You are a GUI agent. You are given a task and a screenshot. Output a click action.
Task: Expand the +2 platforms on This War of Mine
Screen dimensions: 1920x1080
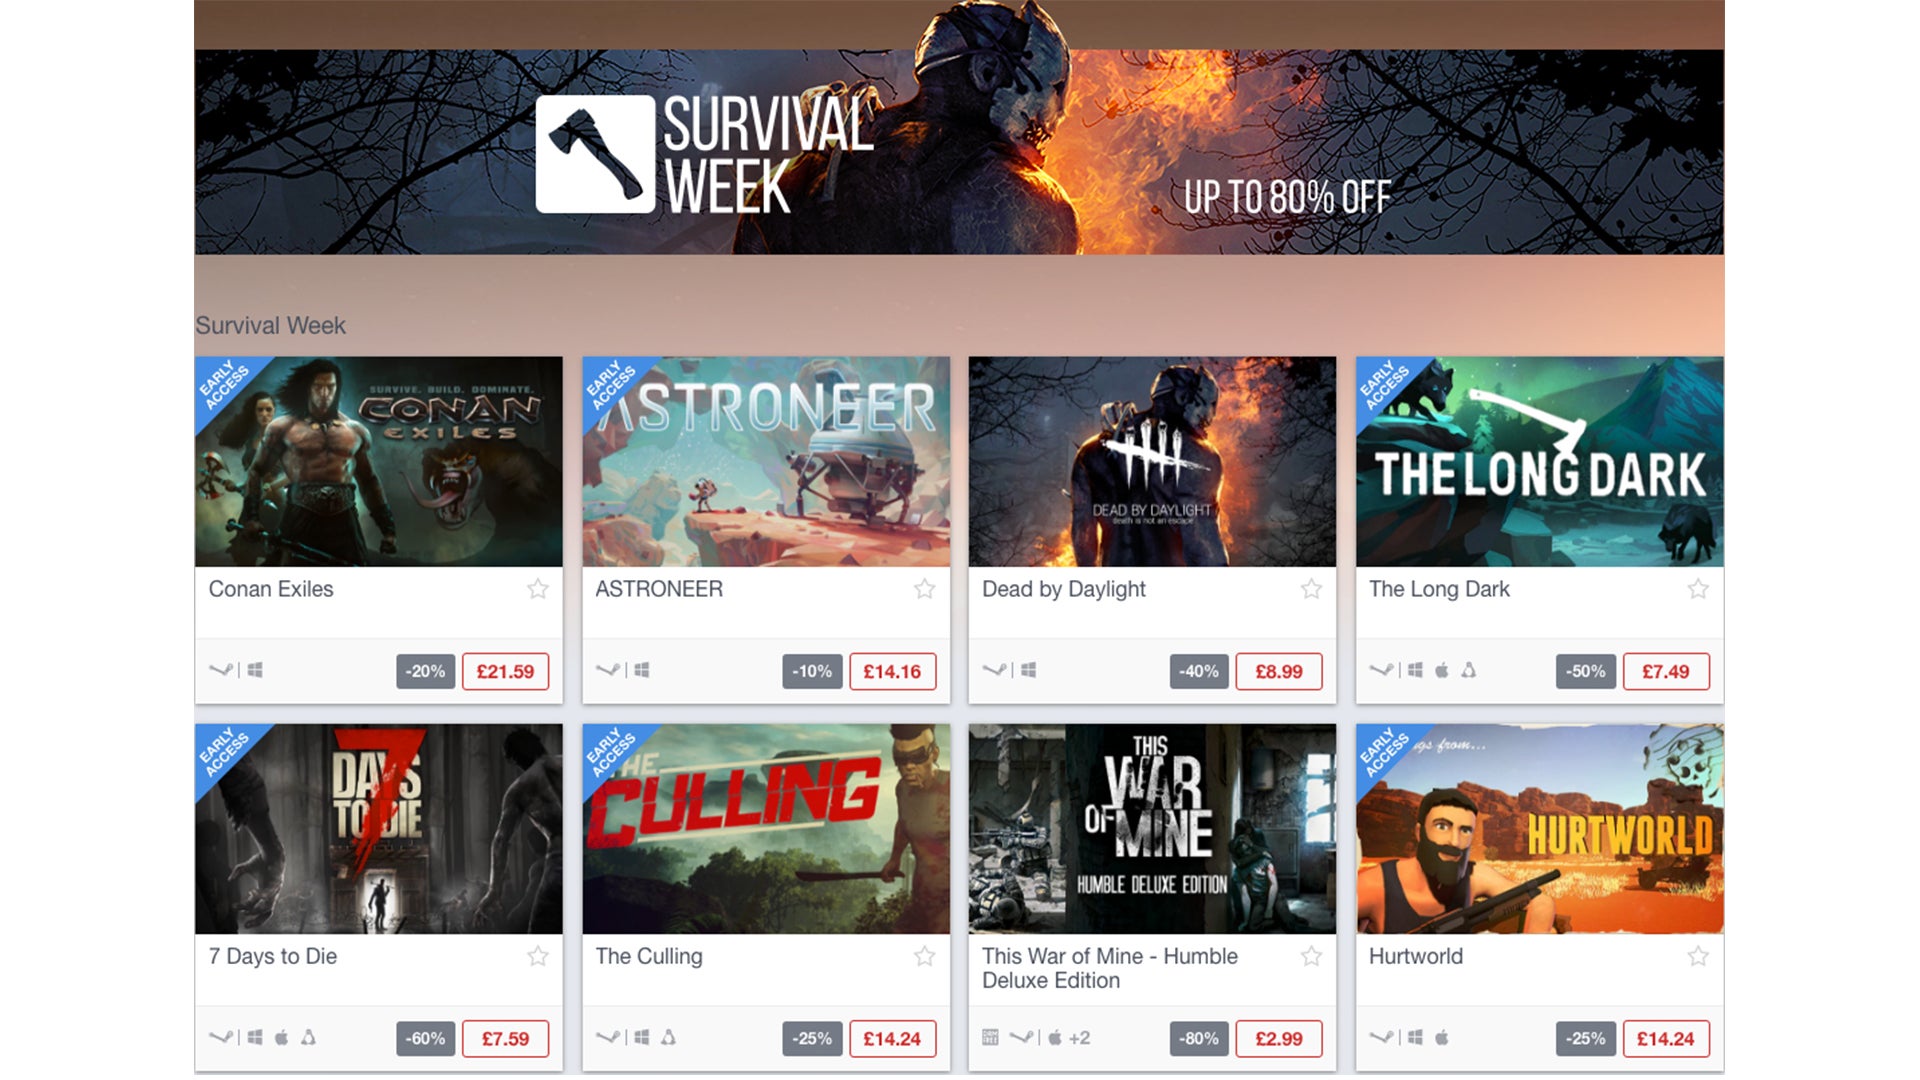(x=1079, y=1038)
